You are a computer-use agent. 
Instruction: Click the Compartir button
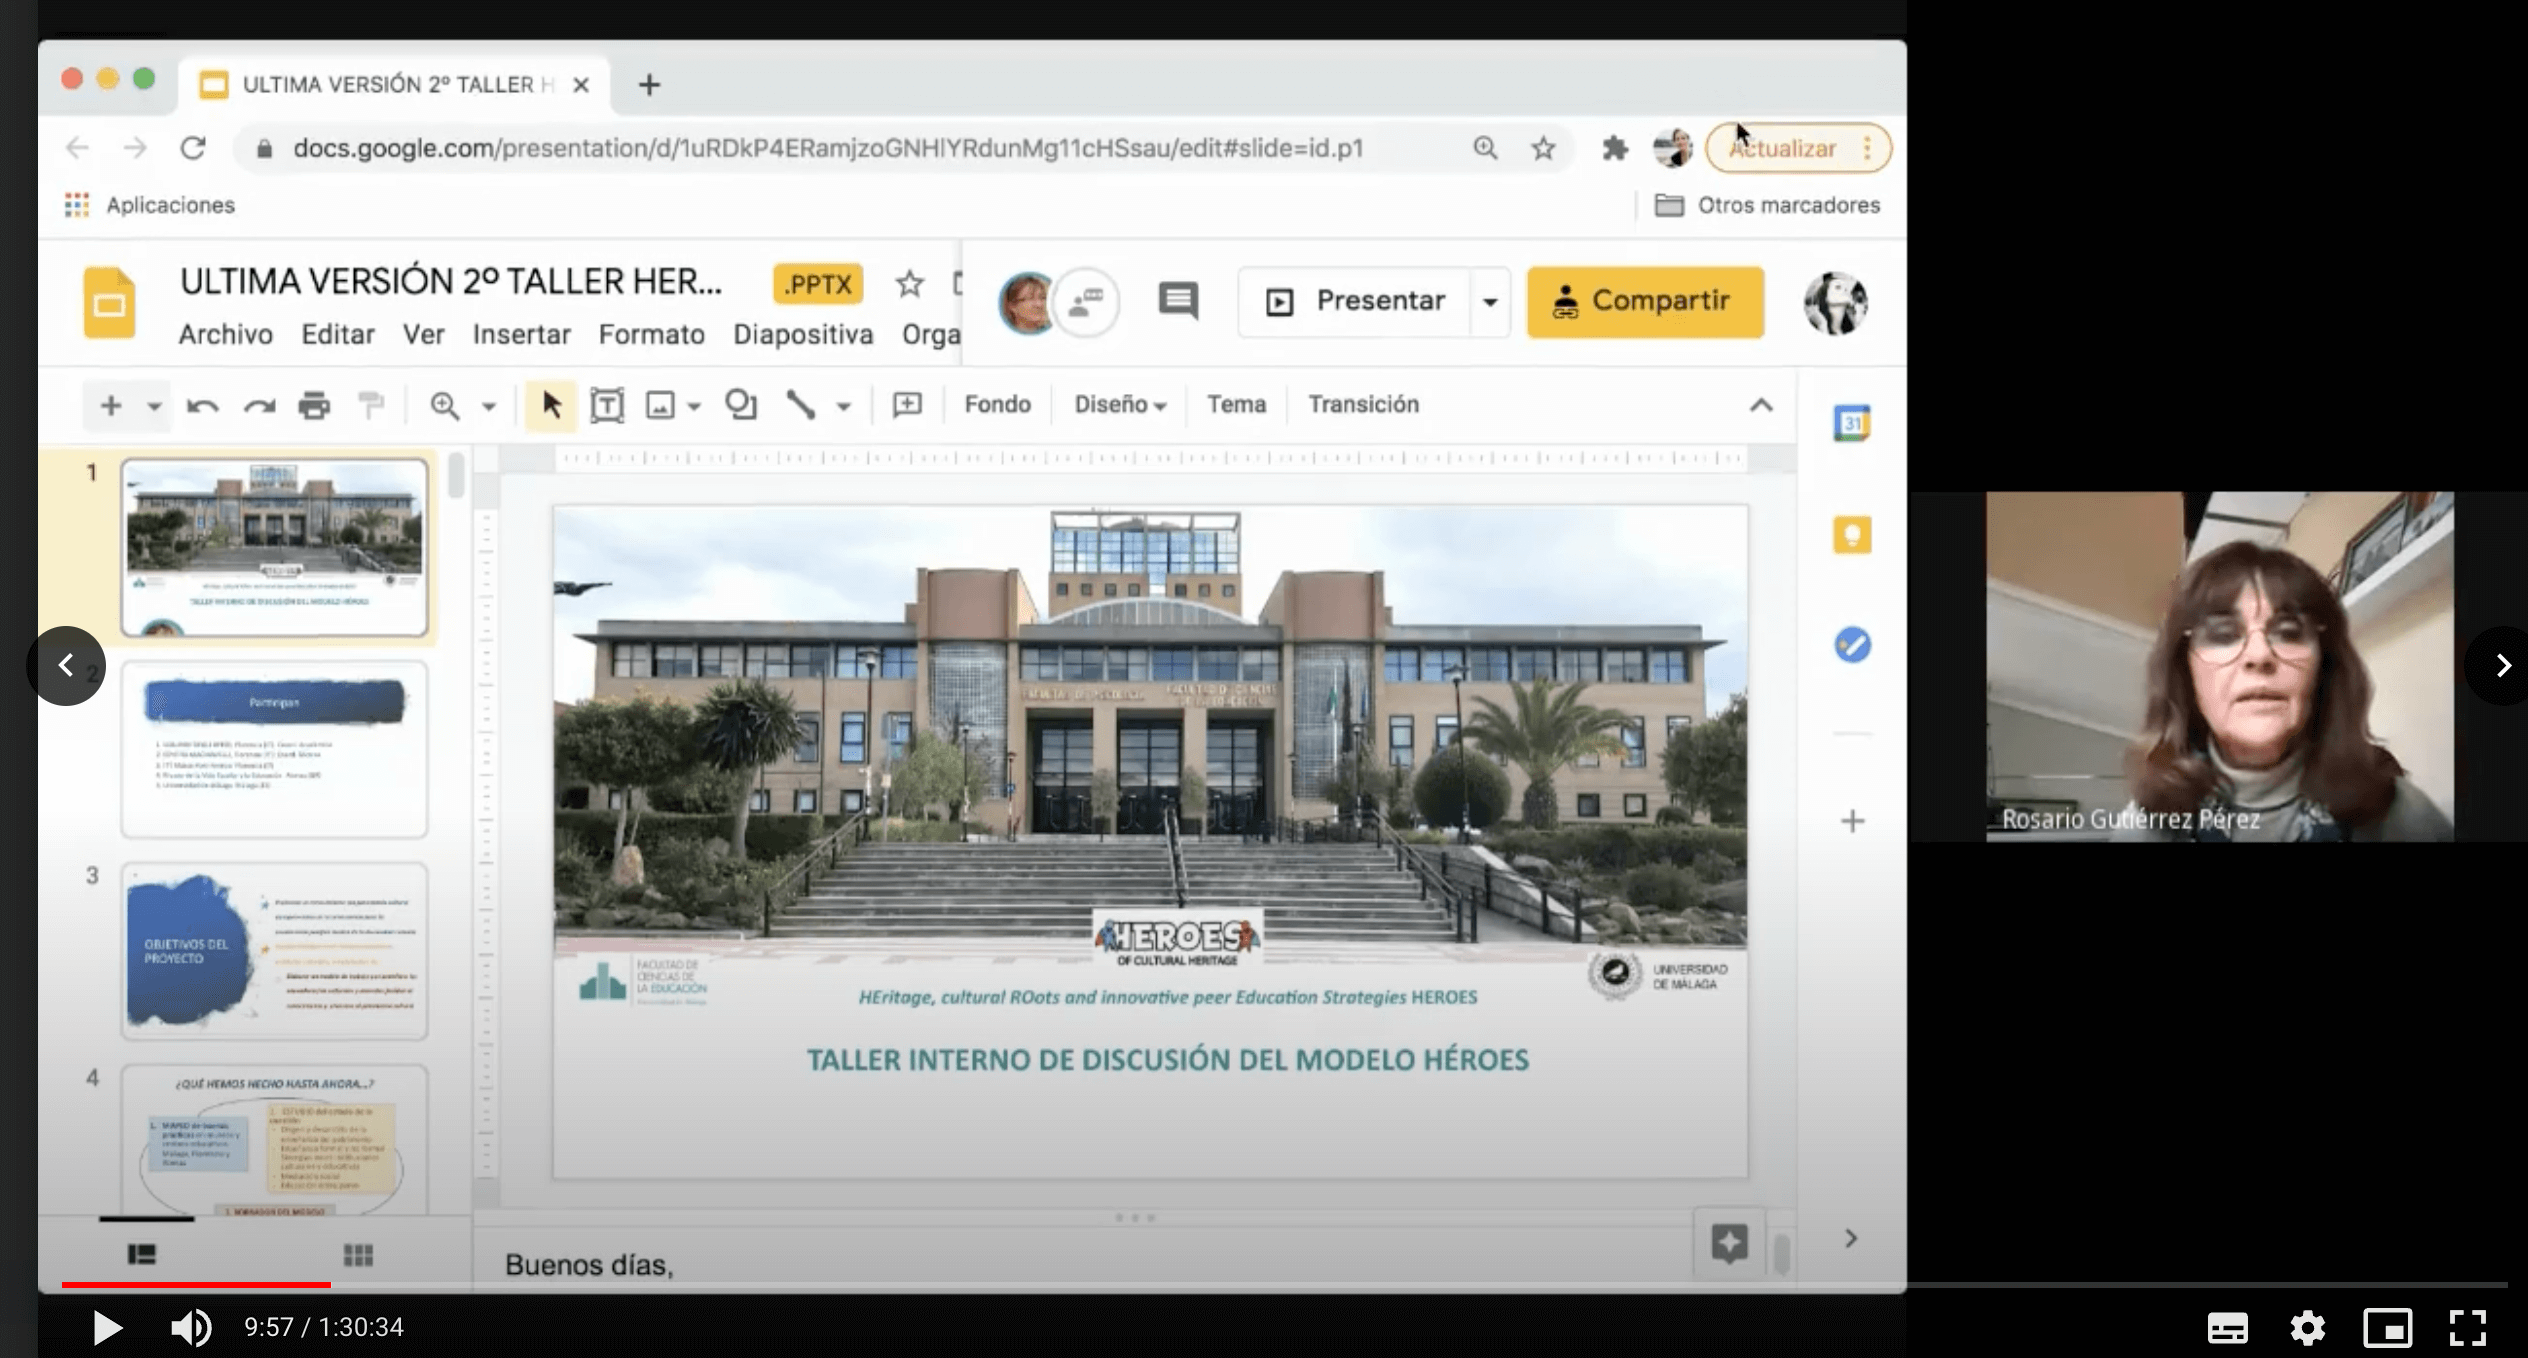pyautogui.click(x=1644, y=301)
